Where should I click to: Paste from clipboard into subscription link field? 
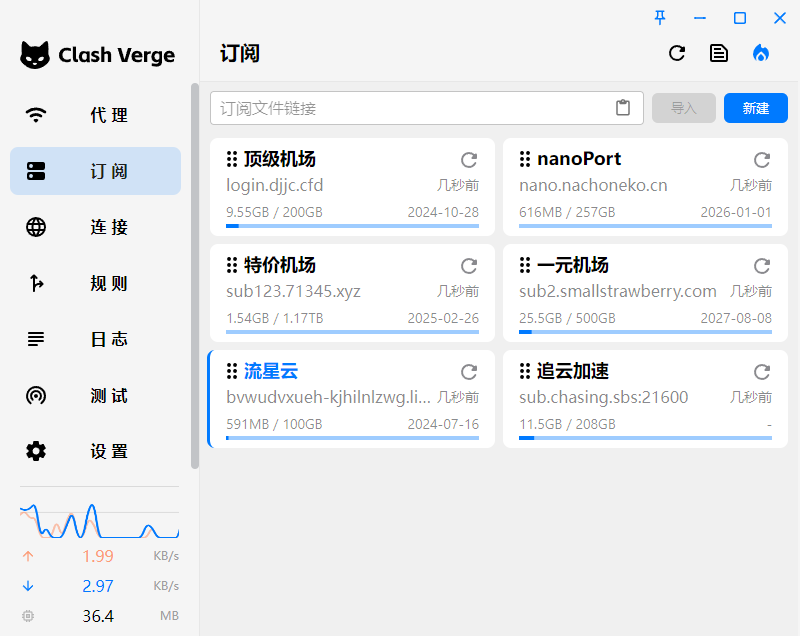pyautogui.click(x=622, y=108)
